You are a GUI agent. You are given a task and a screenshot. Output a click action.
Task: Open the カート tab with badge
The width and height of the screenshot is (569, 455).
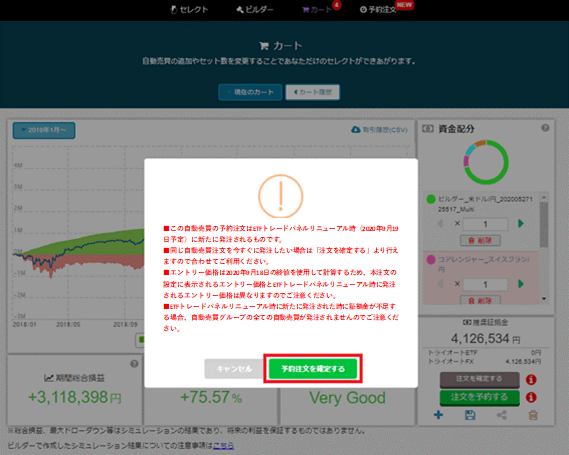pyautogui.click(x=318, y=9)
